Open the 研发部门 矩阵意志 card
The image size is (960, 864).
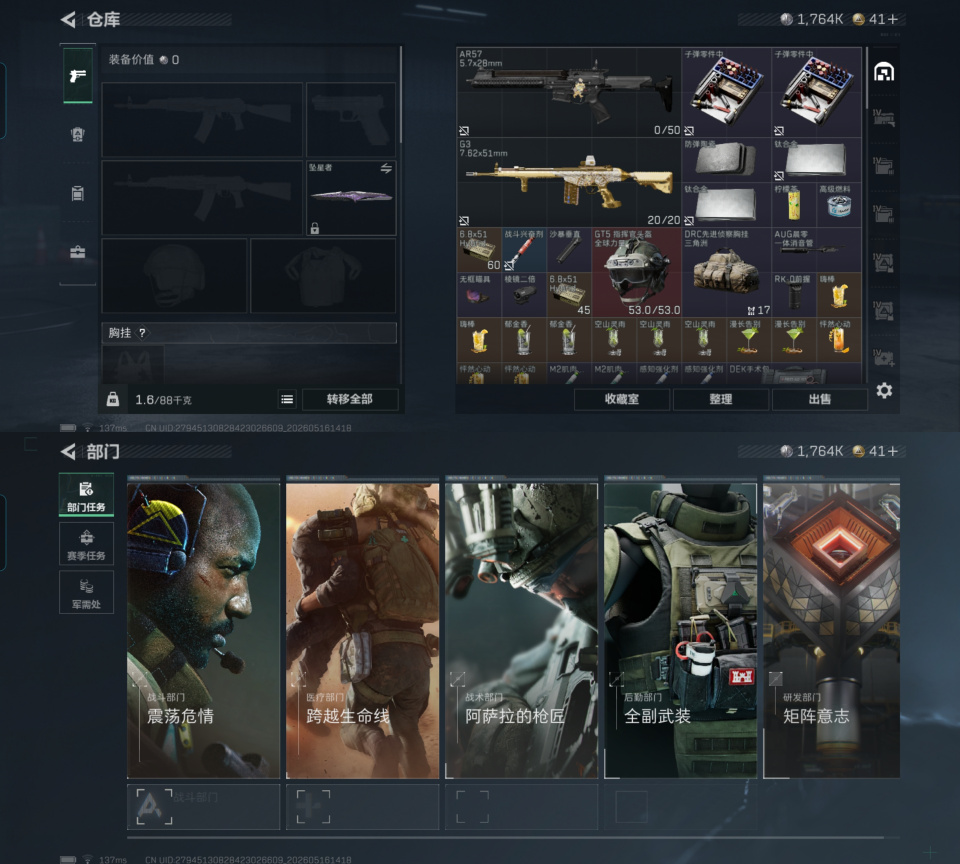[831, 630]
